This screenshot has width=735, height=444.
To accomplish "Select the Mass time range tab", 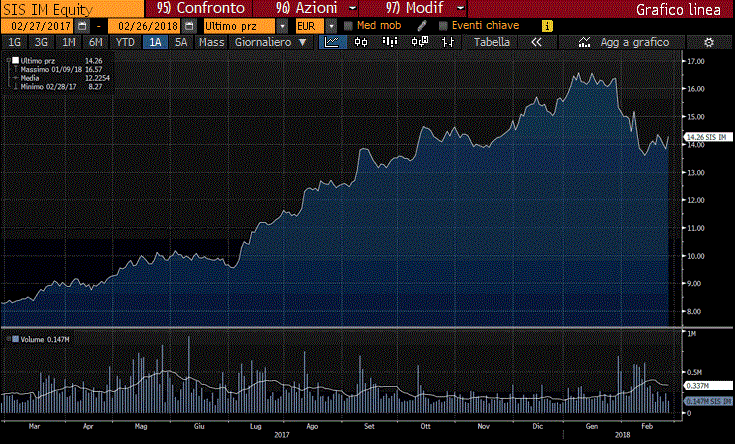I will [211, 42].
